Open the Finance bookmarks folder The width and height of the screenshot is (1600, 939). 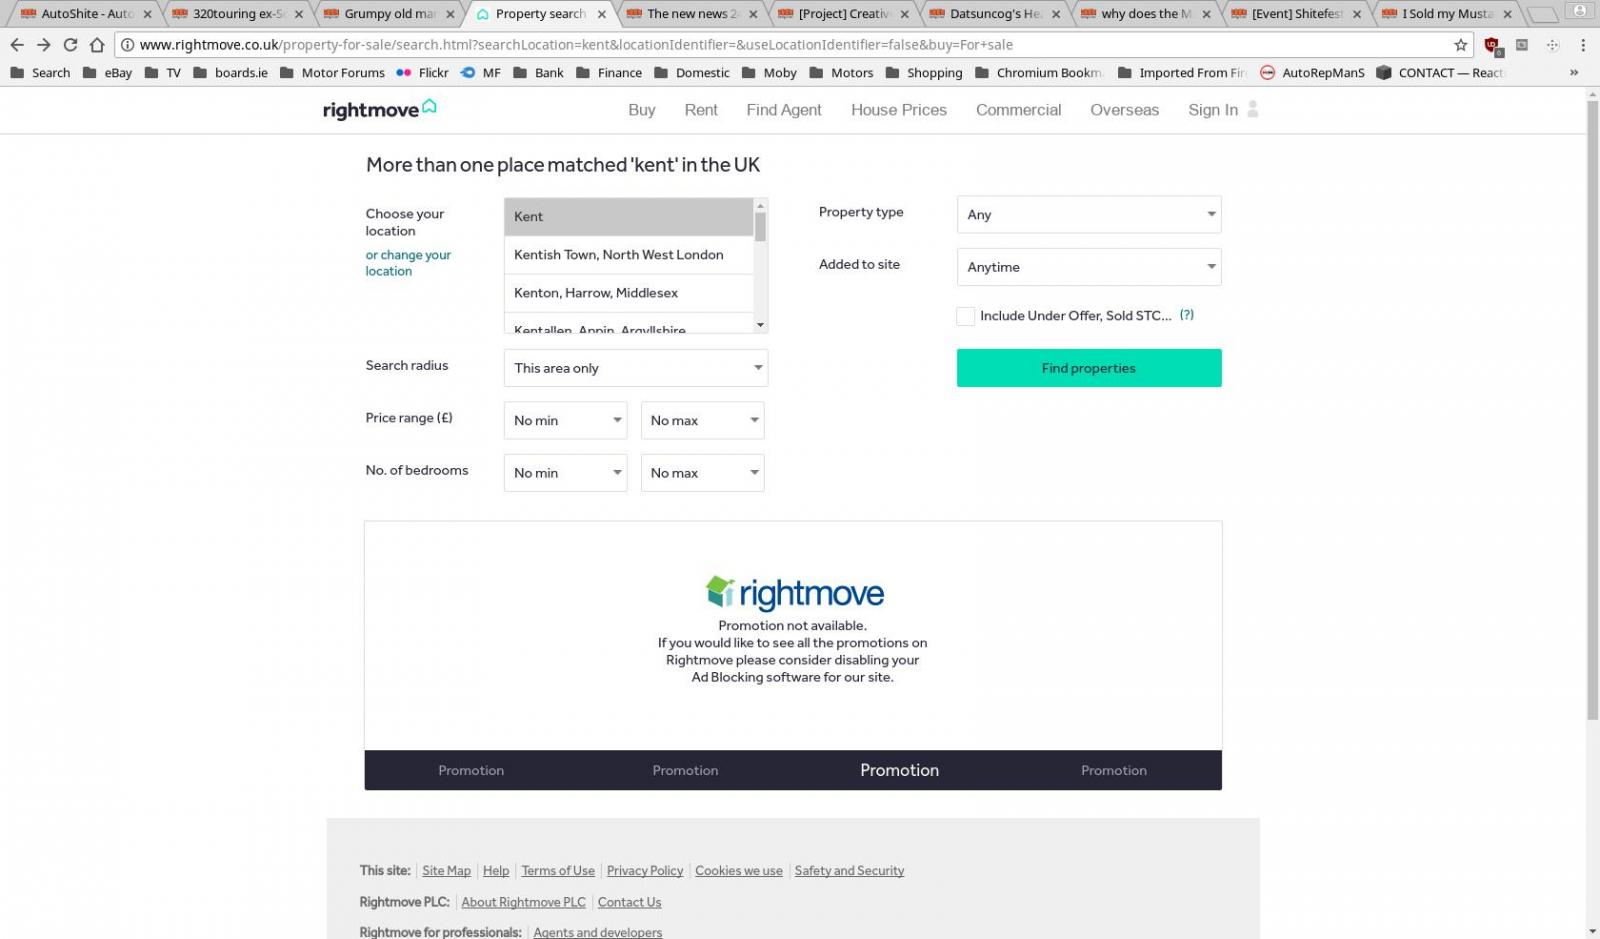tap(608, 72)
